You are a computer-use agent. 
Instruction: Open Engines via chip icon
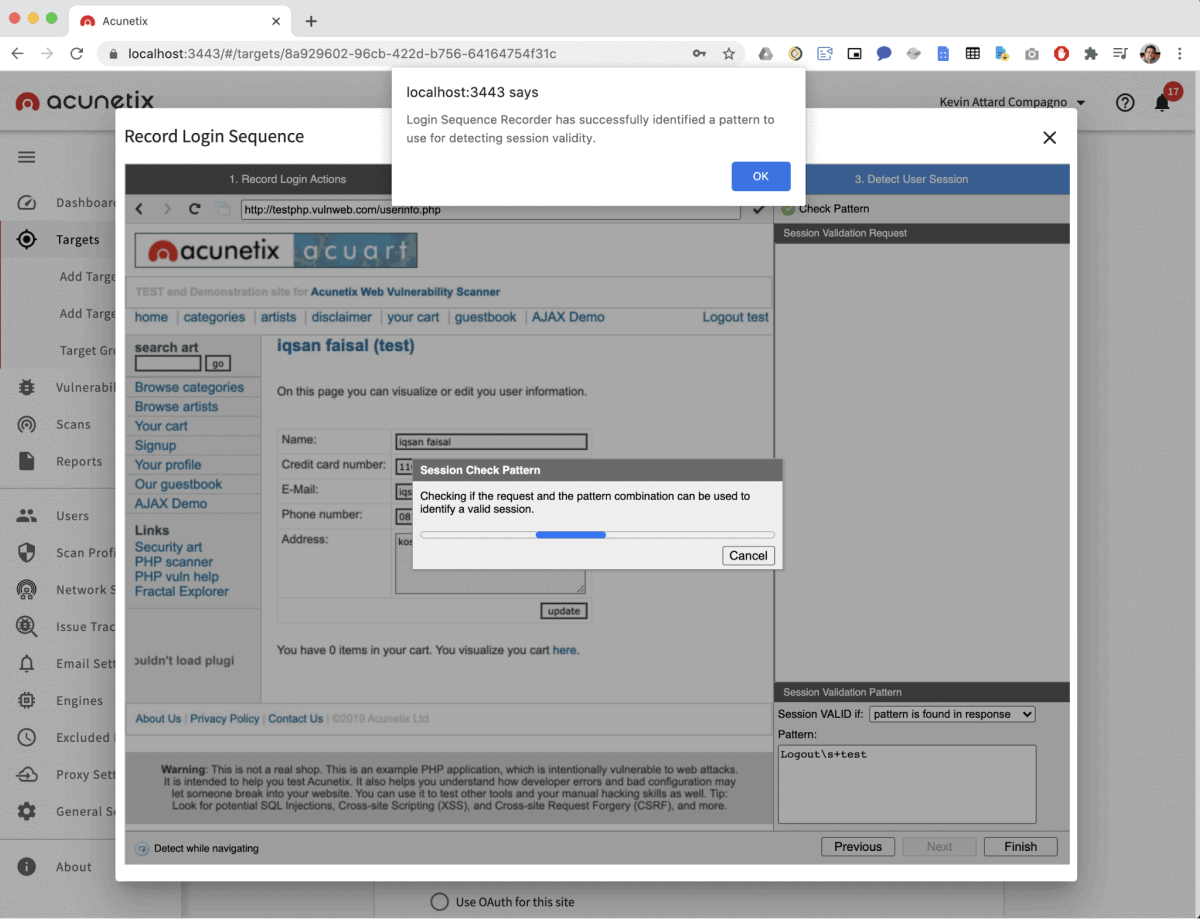(27, 701)
